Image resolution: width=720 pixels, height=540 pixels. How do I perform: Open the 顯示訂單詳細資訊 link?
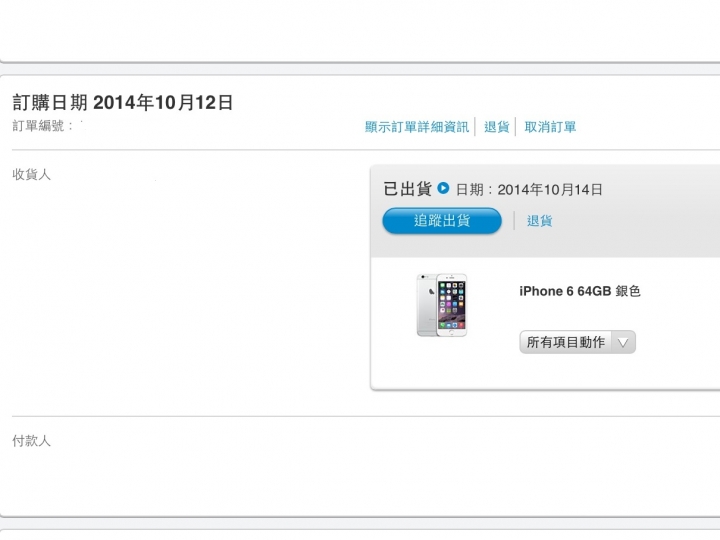[x=417, y=127]
